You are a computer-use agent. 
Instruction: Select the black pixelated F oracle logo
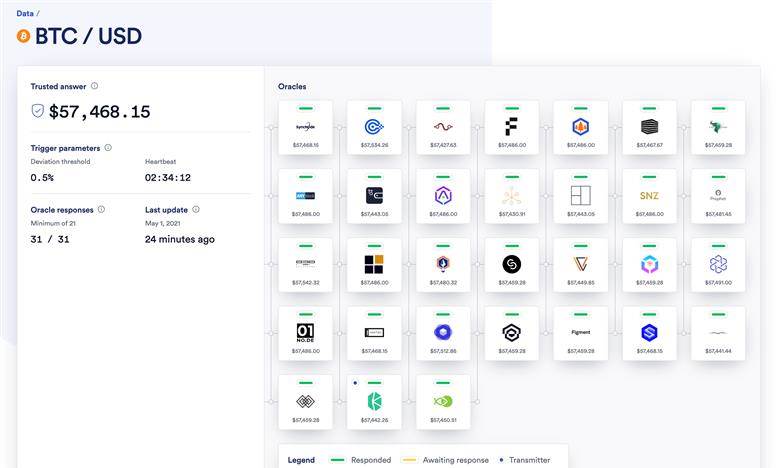[511, 127]
